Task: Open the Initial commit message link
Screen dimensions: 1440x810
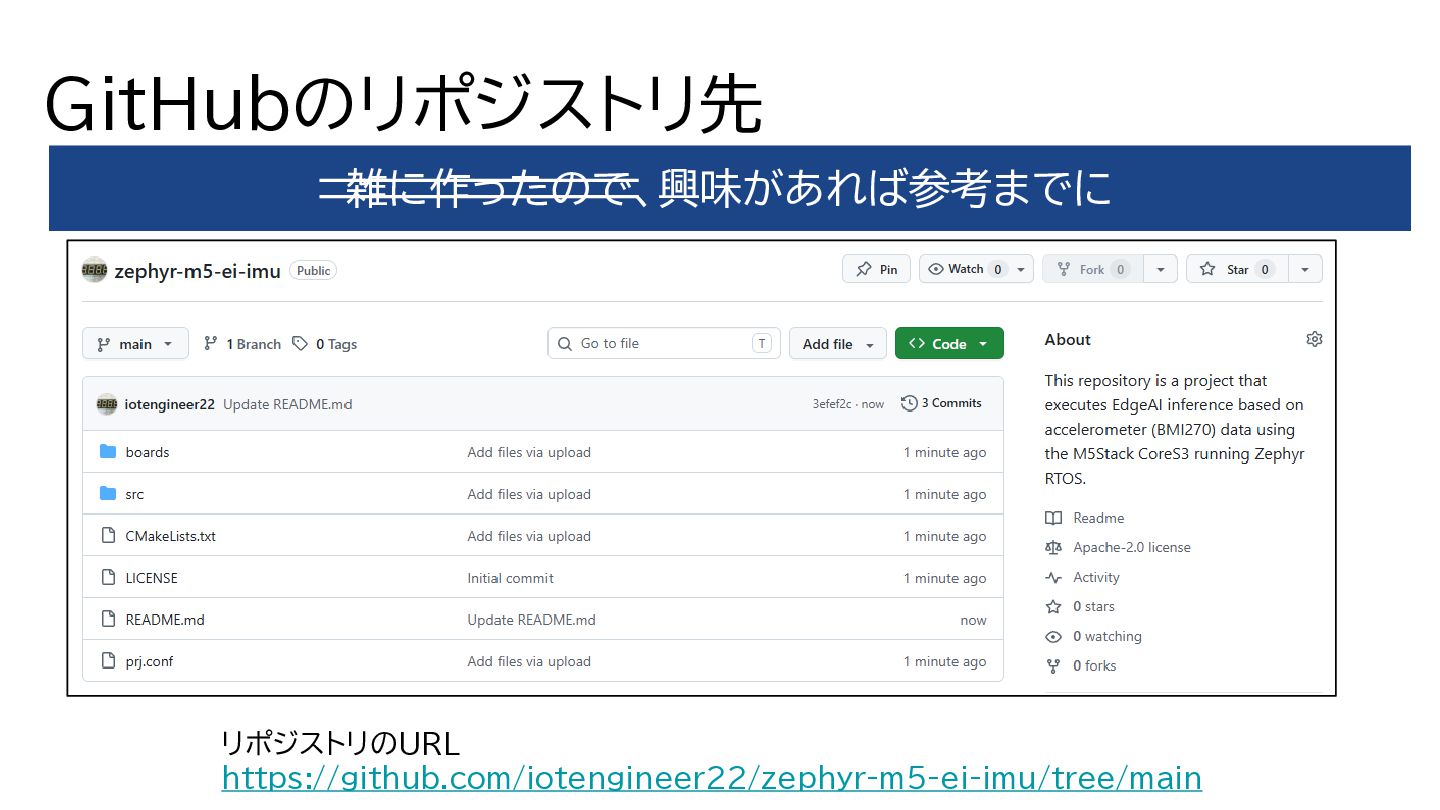Action: pos(510,578)
